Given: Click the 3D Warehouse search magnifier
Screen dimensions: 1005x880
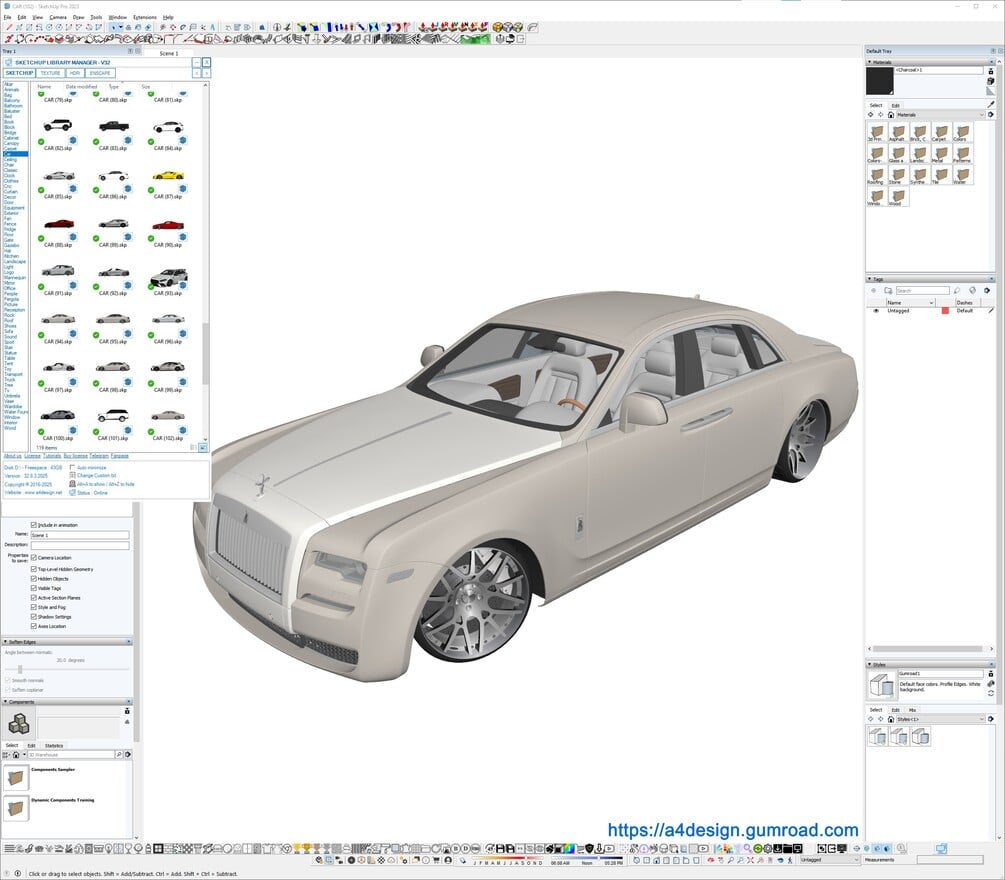Looking at the screenshot, I should [x=119, y=754].
